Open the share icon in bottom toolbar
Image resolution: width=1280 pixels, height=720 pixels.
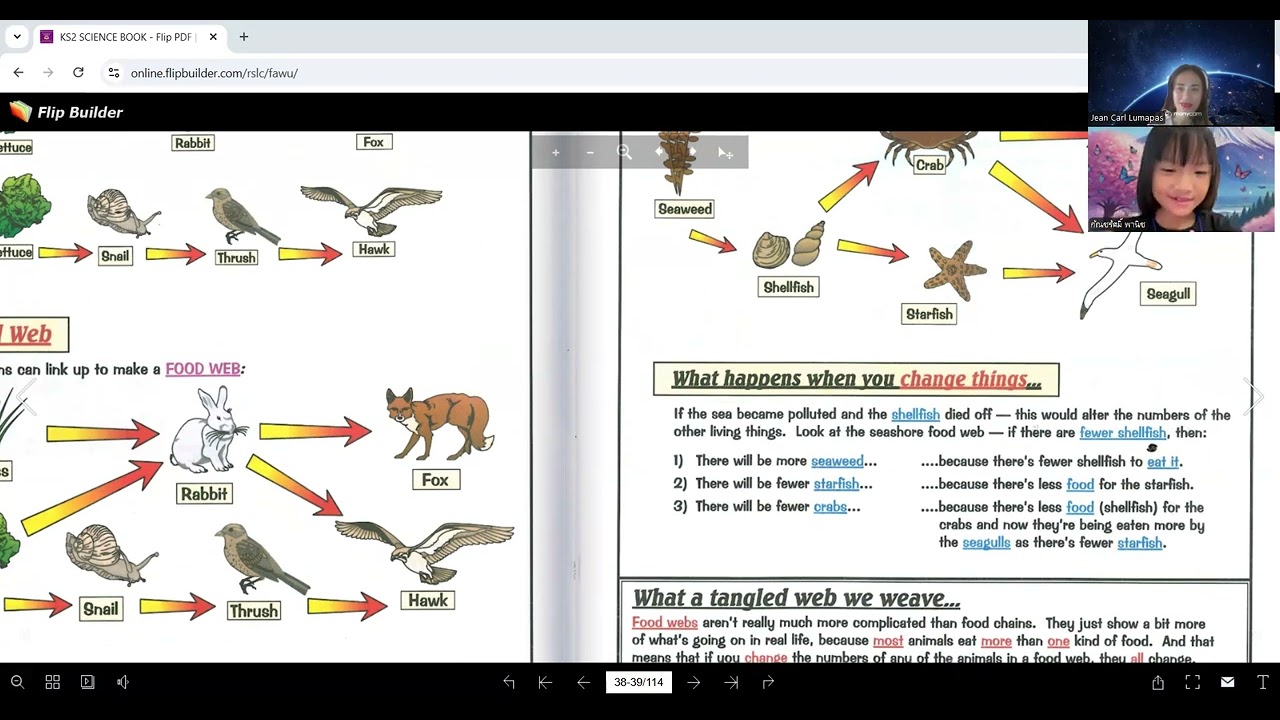point(1158,682)
